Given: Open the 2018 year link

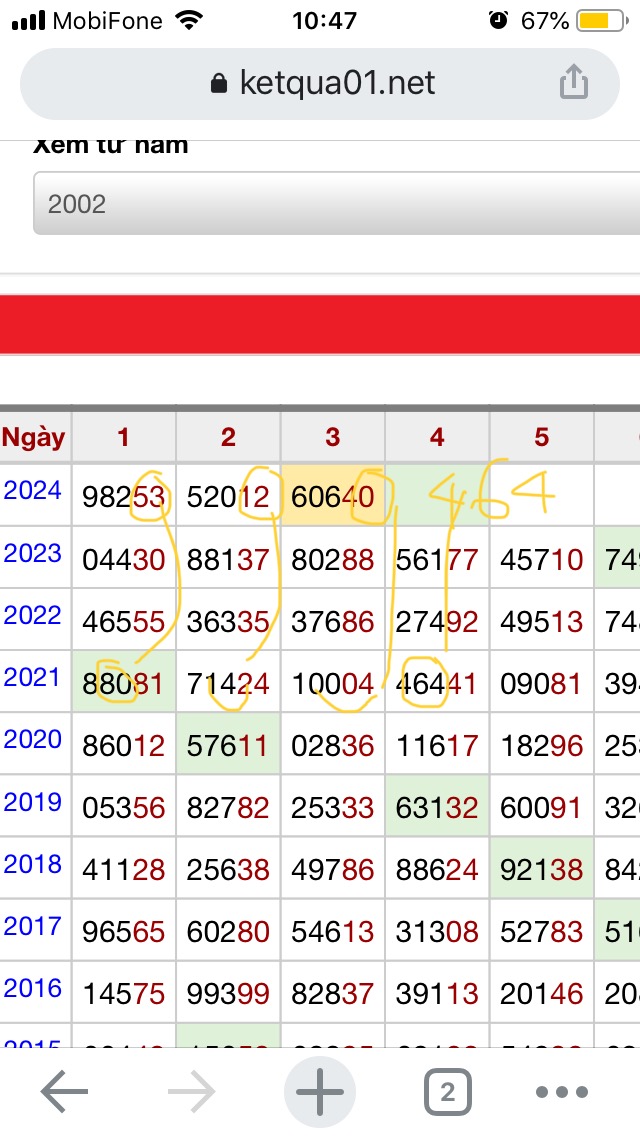Looking at the screenshot, I should [x=32, y=864].
